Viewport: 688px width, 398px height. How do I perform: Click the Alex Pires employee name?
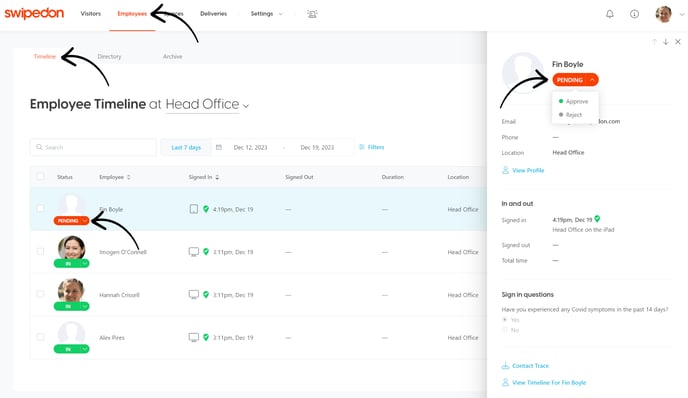coord(112,337)
